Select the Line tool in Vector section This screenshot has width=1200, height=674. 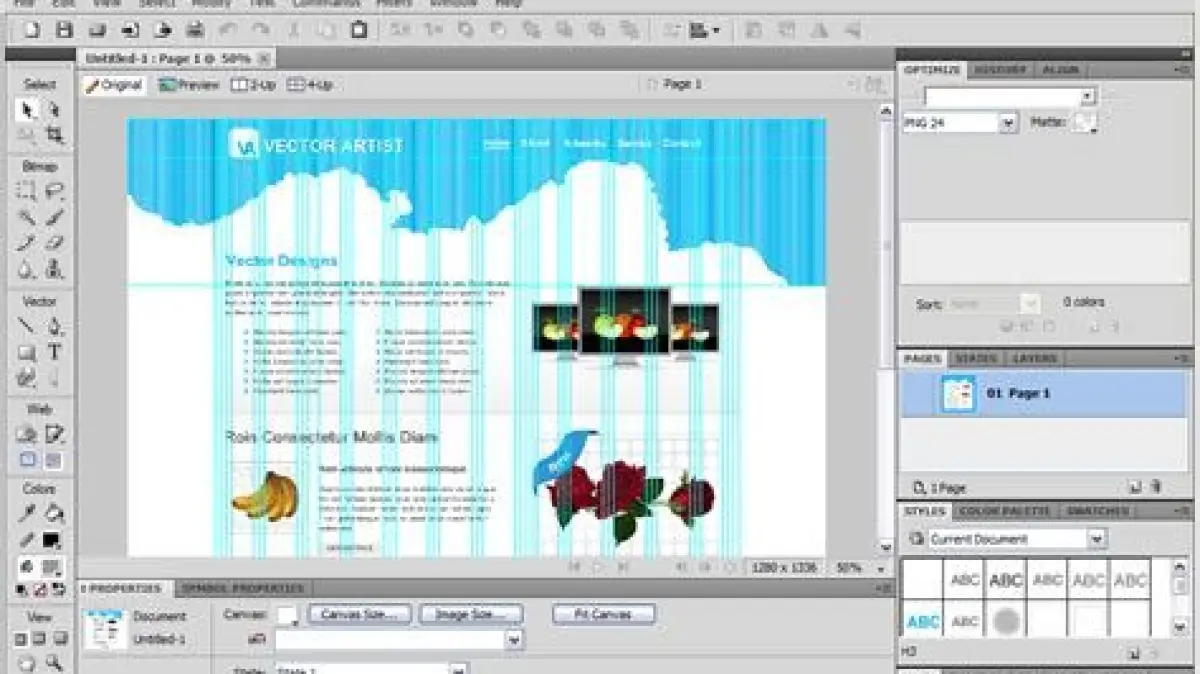(x=27, y=326)
